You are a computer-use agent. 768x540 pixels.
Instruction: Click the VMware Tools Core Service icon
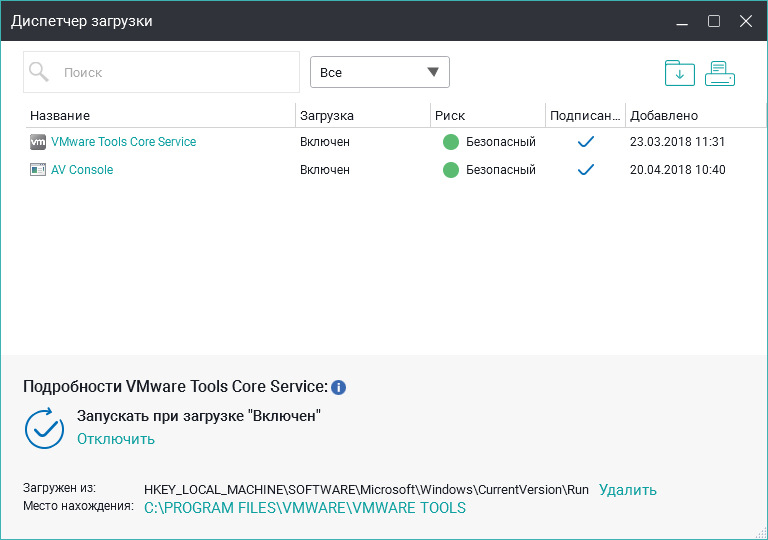pos(38,142)
